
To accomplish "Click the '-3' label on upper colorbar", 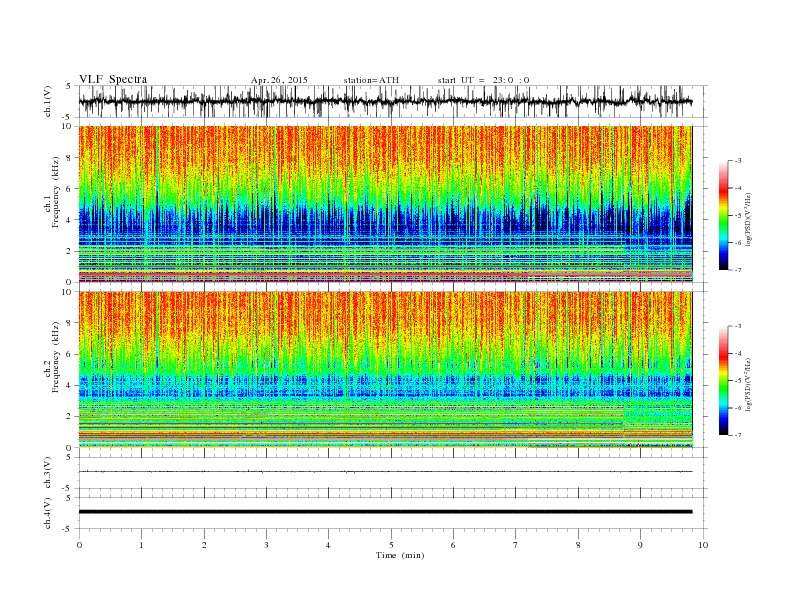I will tap(738, 161).
